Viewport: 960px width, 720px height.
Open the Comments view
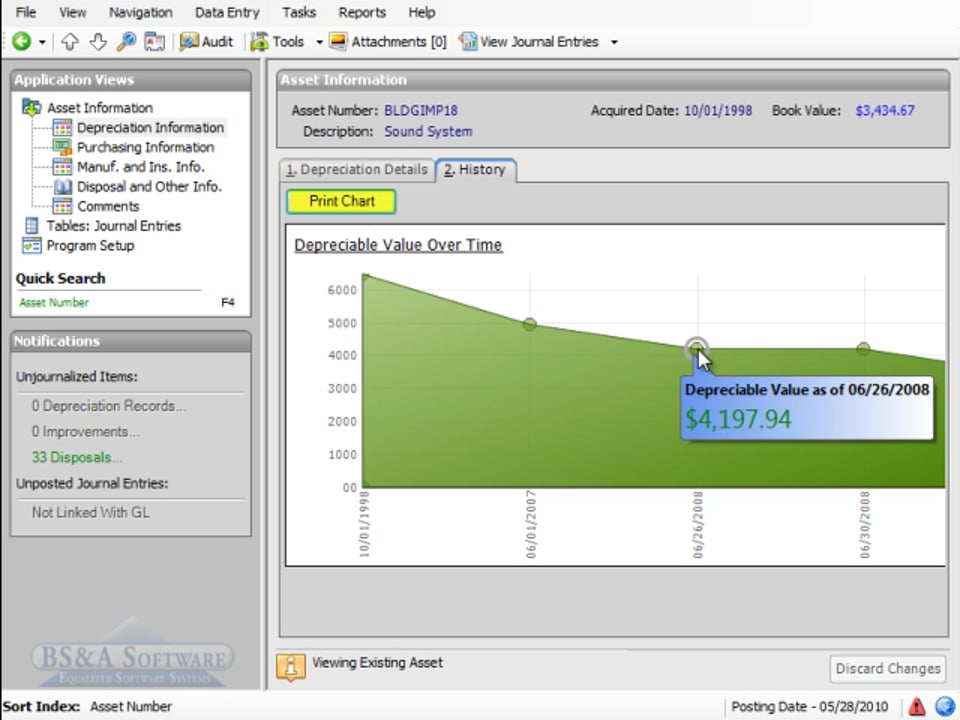click(x=108, y=206)
